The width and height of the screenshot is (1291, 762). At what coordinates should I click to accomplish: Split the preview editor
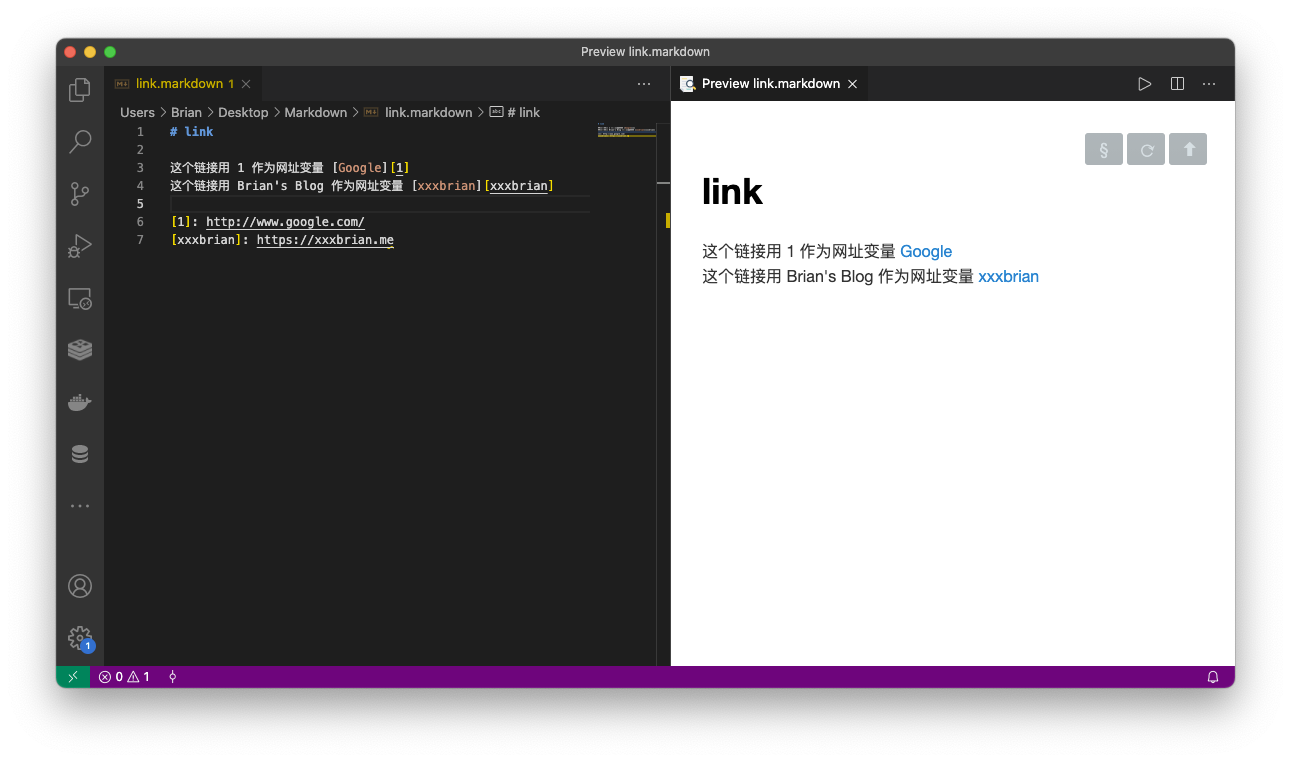click(1177, 84)
